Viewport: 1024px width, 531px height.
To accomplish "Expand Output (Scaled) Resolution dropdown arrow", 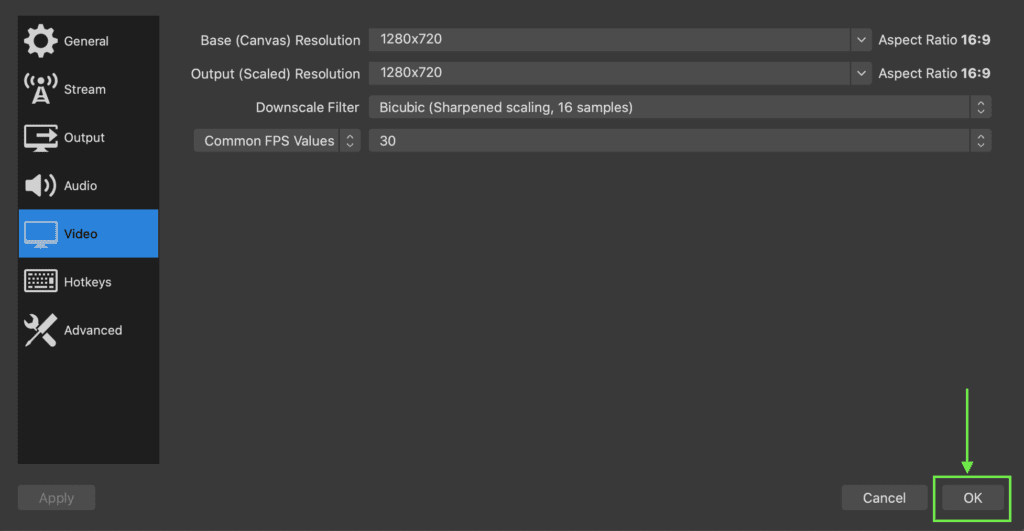I will [x=861, y=73].
